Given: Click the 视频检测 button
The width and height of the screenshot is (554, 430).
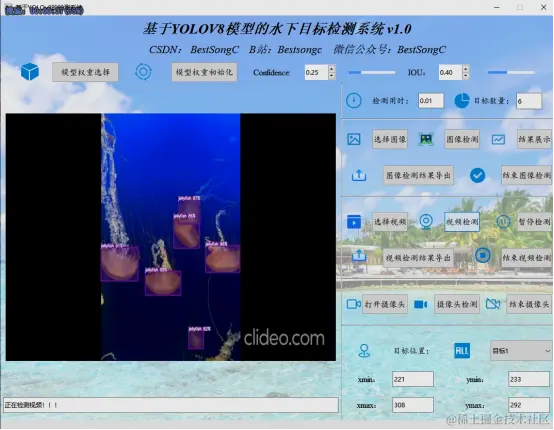Looking at the screenshot, I should coord(462,222).
